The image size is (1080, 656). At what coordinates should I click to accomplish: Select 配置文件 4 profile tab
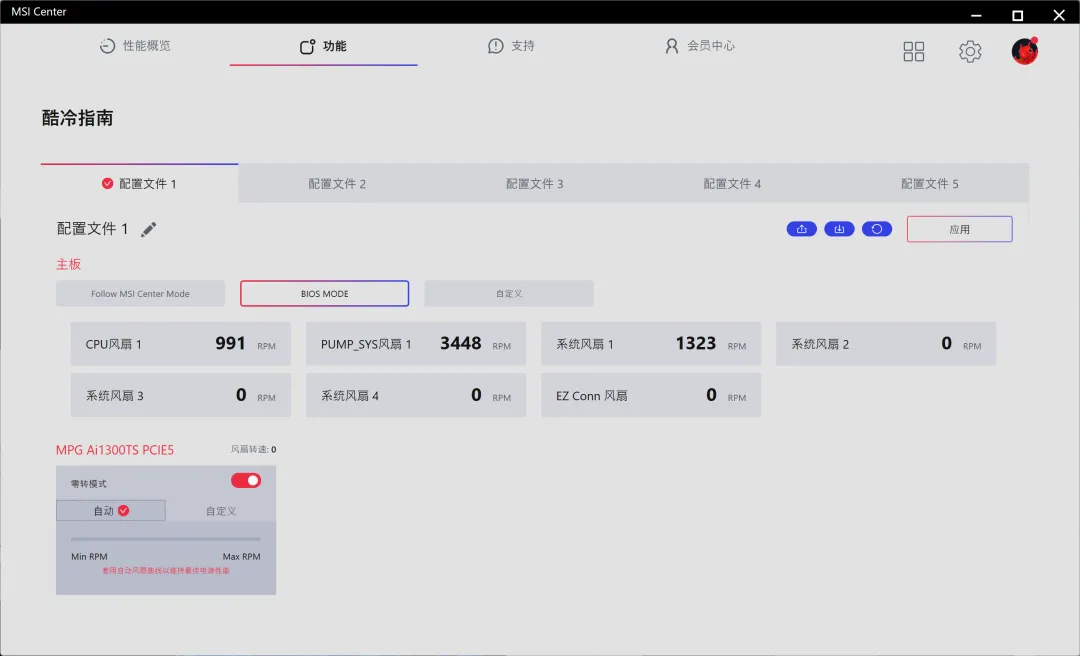[x=732, y=183]
